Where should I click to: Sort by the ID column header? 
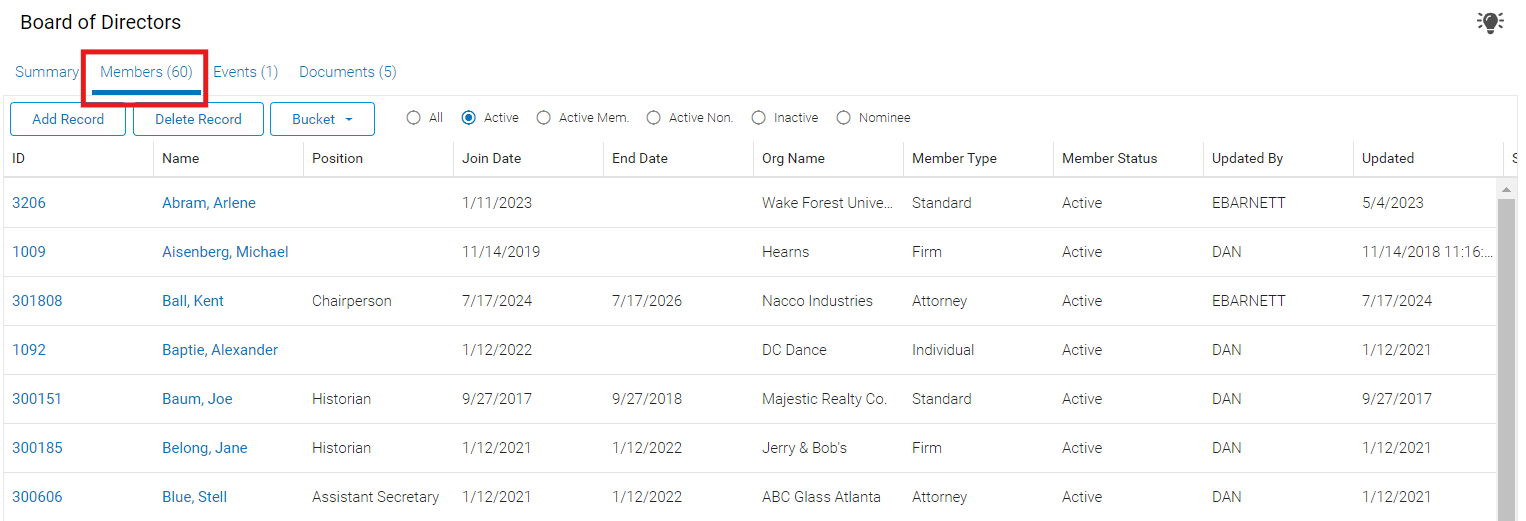[78, 158]
